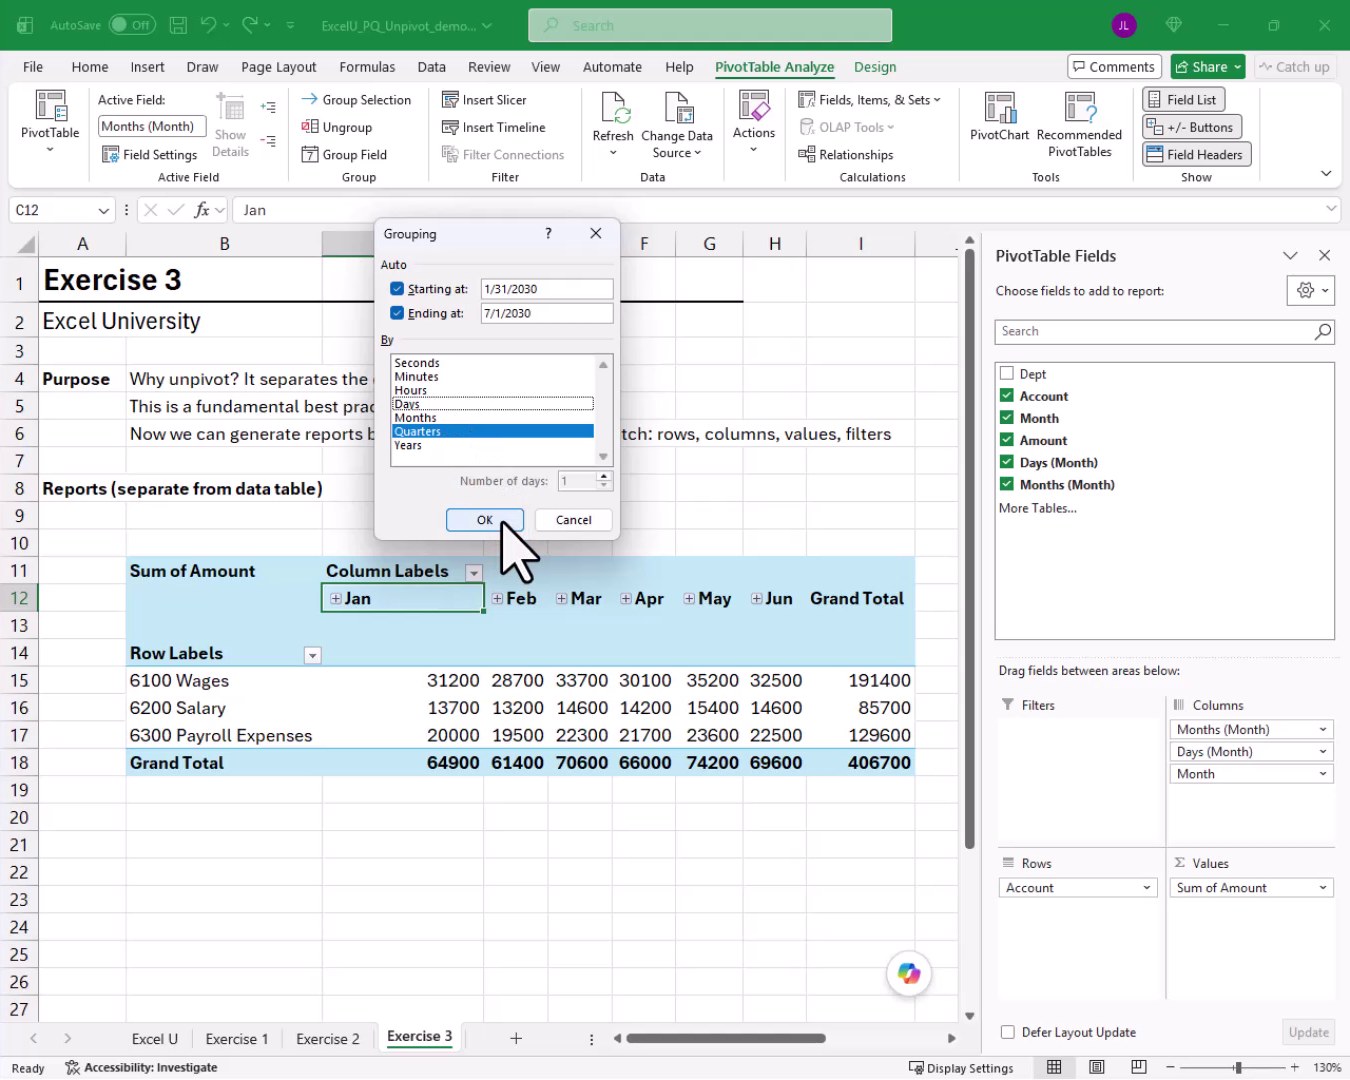Click the Ungroup command

click(x=337, y=127)
